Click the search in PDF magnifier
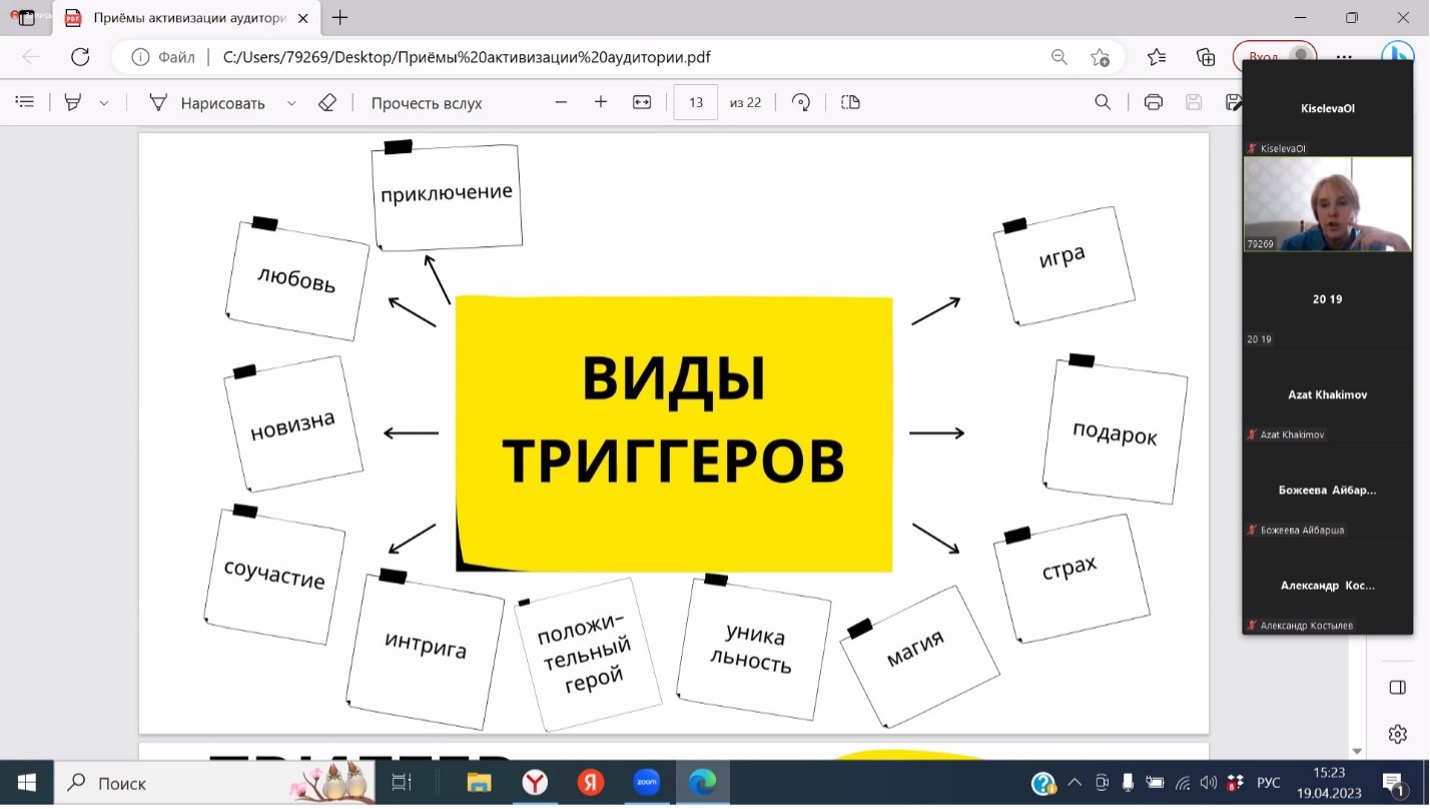The height and width of the screenshot is (809, 1430). click(1103, 102)
